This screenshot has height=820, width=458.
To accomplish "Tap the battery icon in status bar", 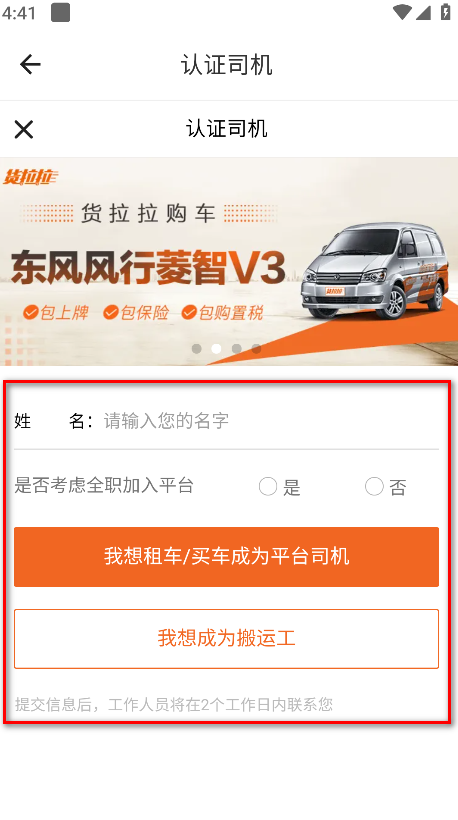I will click(x=445, y=12).
